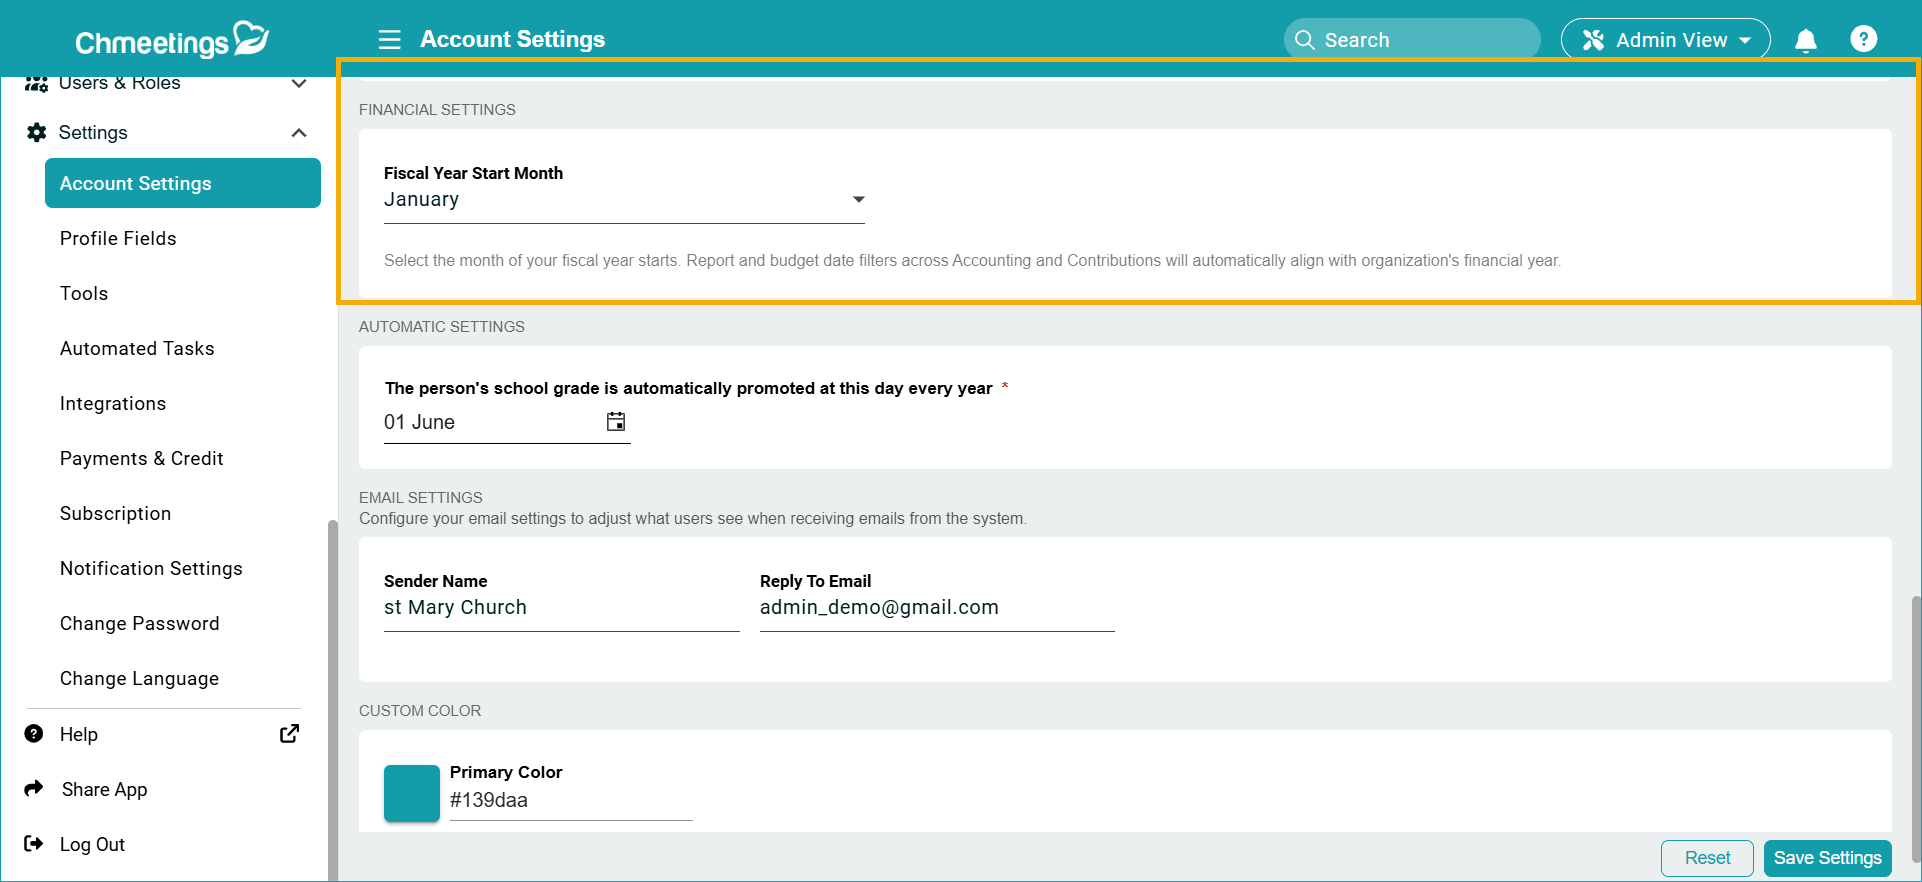The width and height of the screenshot is (1922, 882).
Task: Click the 01 June date field
Action: pyautogui.click(x=507, y=422)
